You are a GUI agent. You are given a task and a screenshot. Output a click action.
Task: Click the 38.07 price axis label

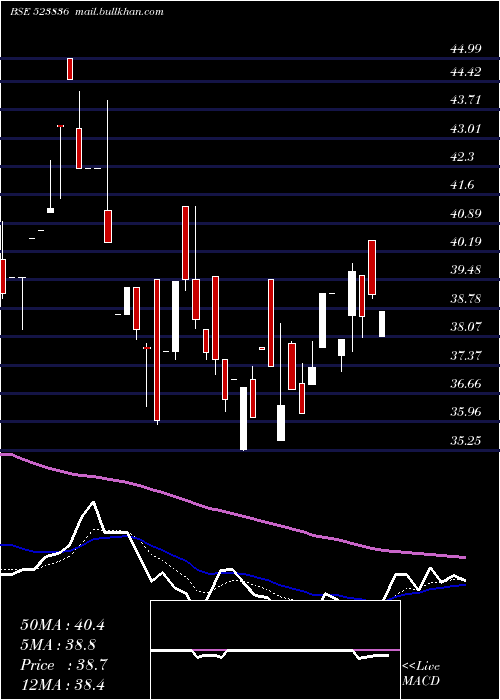(466, 327)
